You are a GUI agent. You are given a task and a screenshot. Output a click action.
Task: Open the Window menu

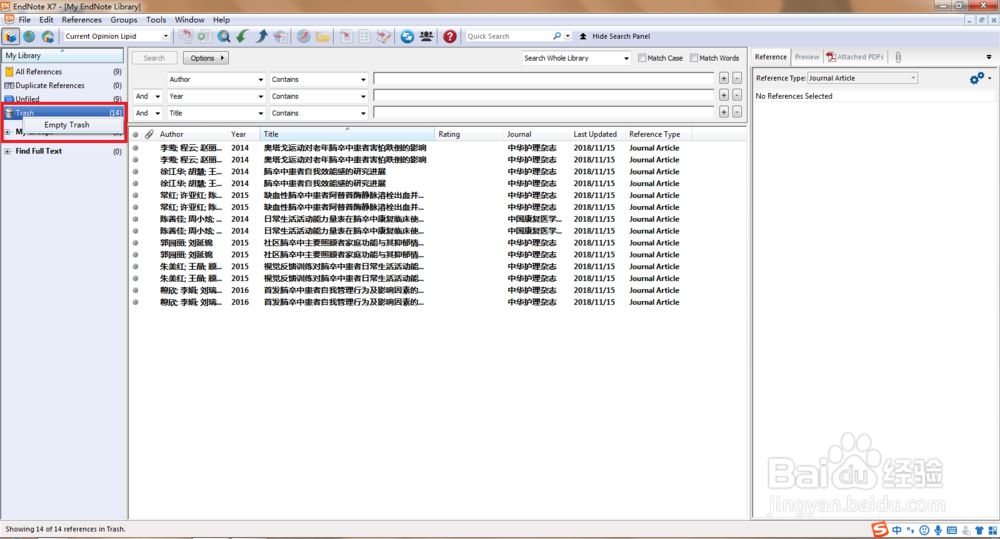(189, 20)
